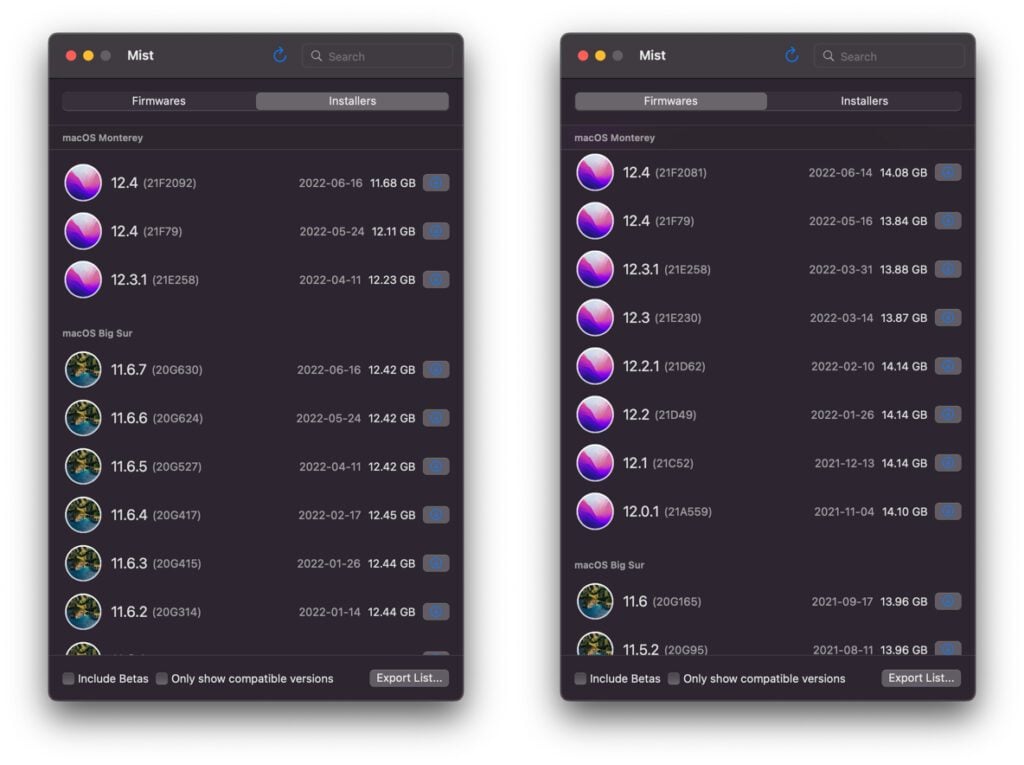This screenshot has height=765, width=1024.
Task: Click the 11.68 GB size value
Action: [x=392, y=183]
